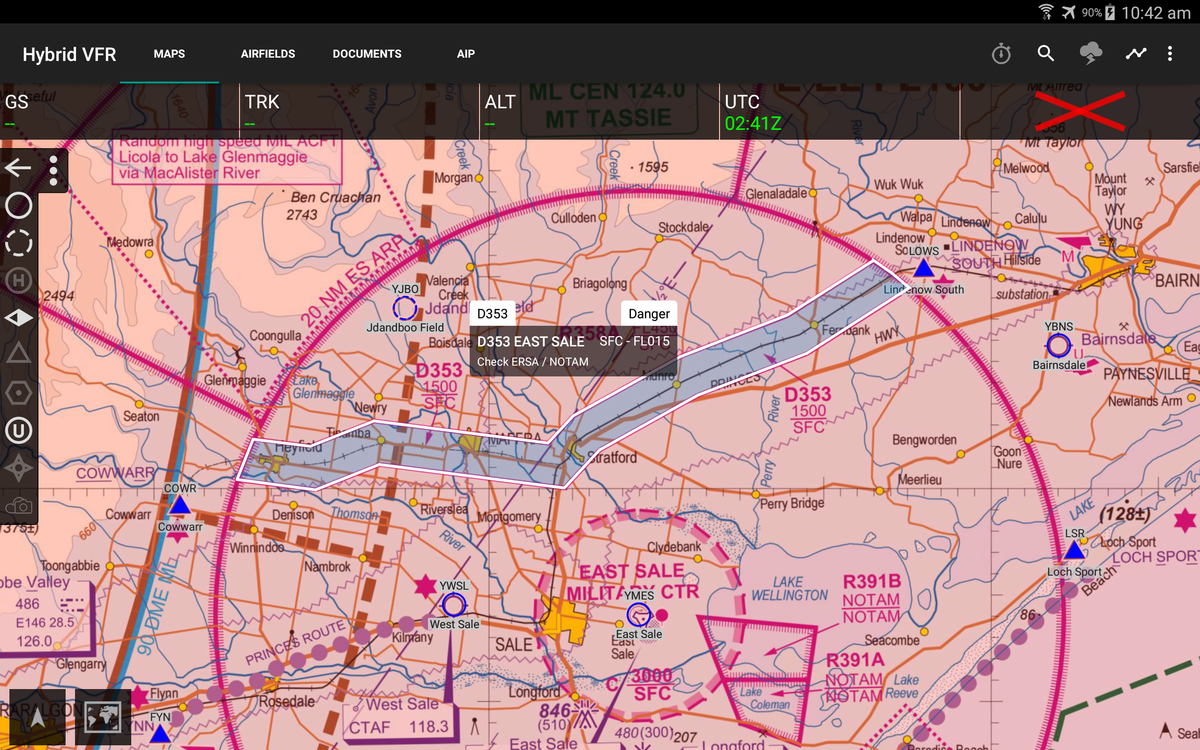The height and width of the screenshot is (750, 1200).
Task: Tap the 90% battery indicator
Action: point(1098,12)
